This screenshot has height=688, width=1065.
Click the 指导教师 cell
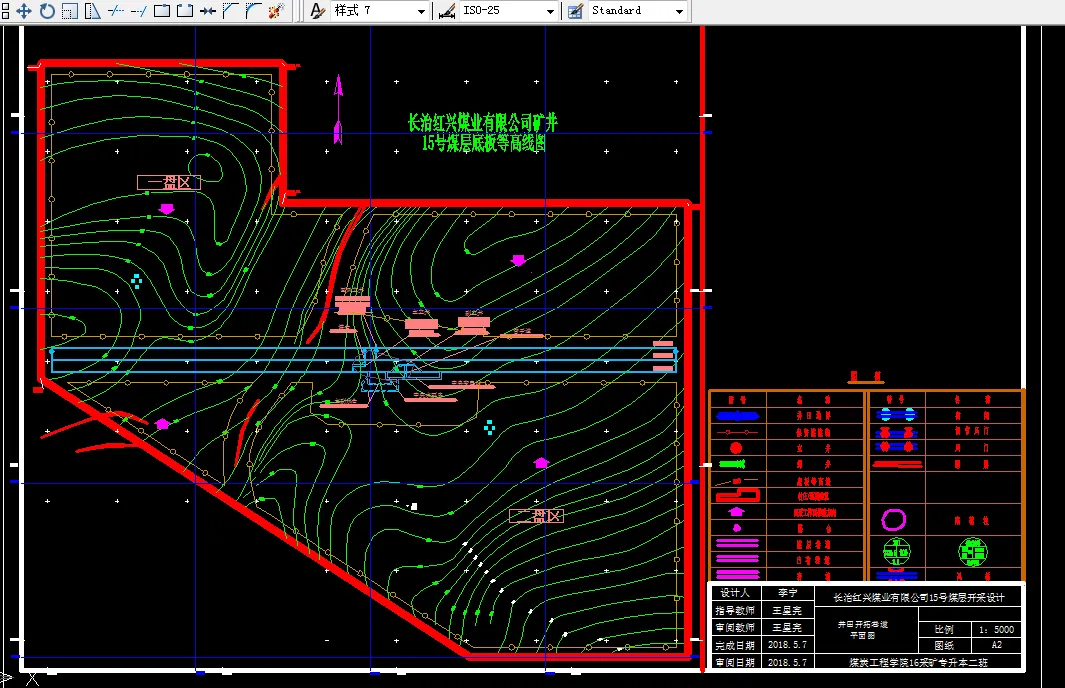(734, 611)
